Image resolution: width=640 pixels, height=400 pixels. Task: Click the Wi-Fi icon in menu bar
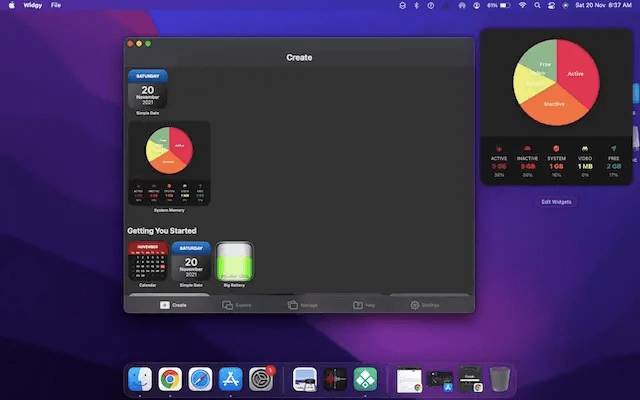[521, 5]
